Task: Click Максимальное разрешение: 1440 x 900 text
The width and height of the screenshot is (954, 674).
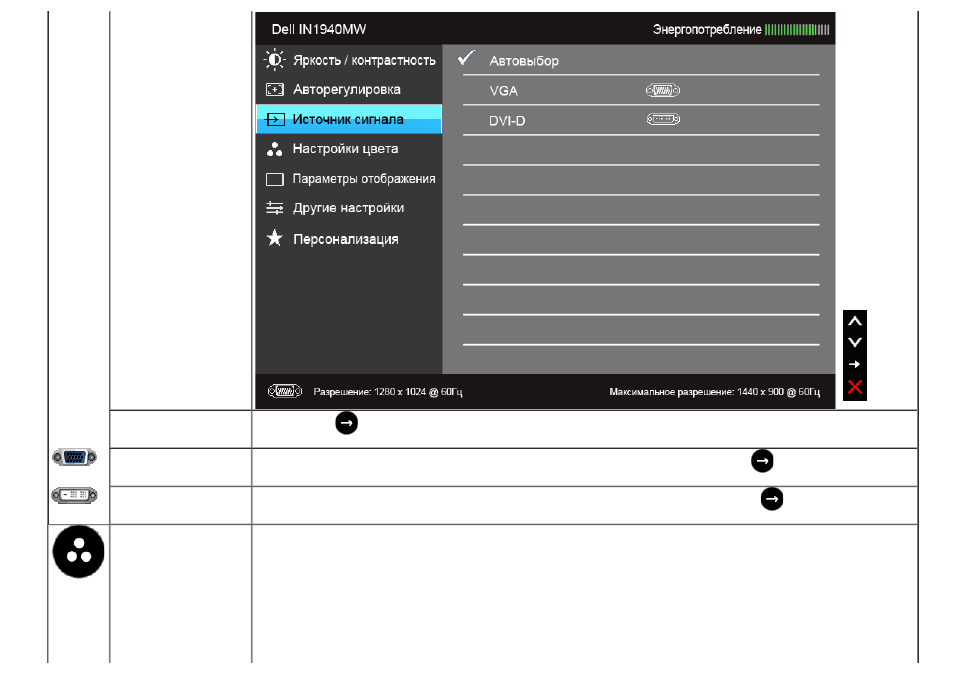Action: [714, 392]
